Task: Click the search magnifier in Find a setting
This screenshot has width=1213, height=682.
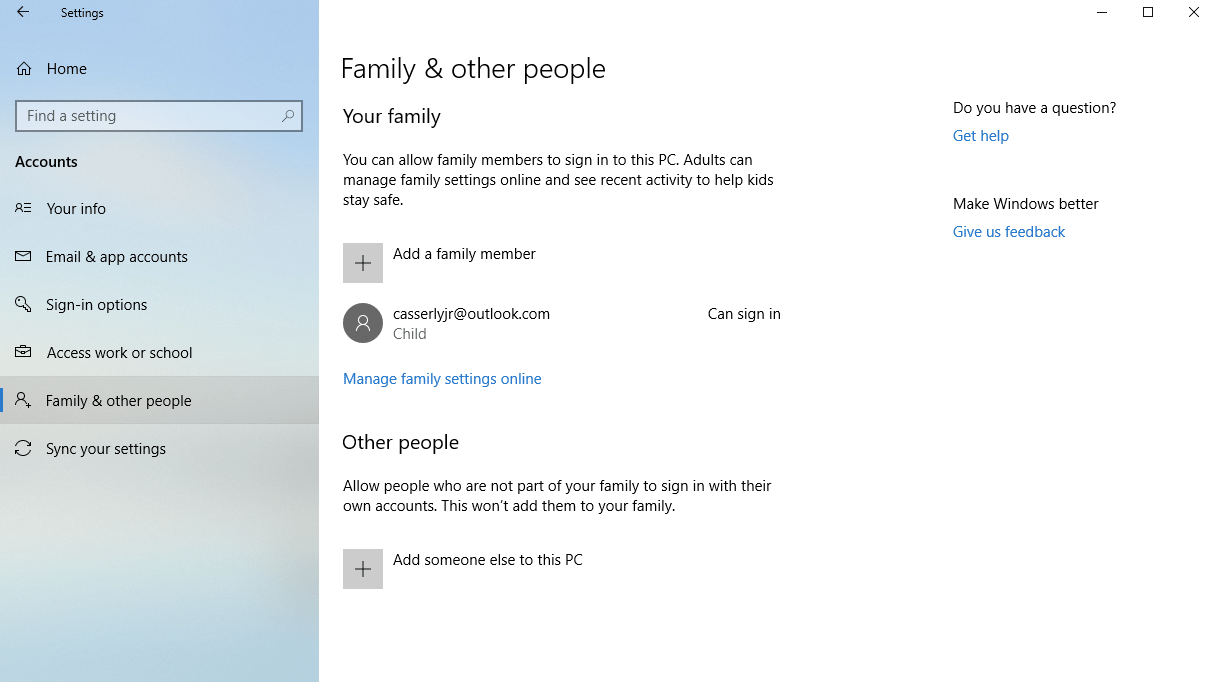Action: click(x=288, y=116)
